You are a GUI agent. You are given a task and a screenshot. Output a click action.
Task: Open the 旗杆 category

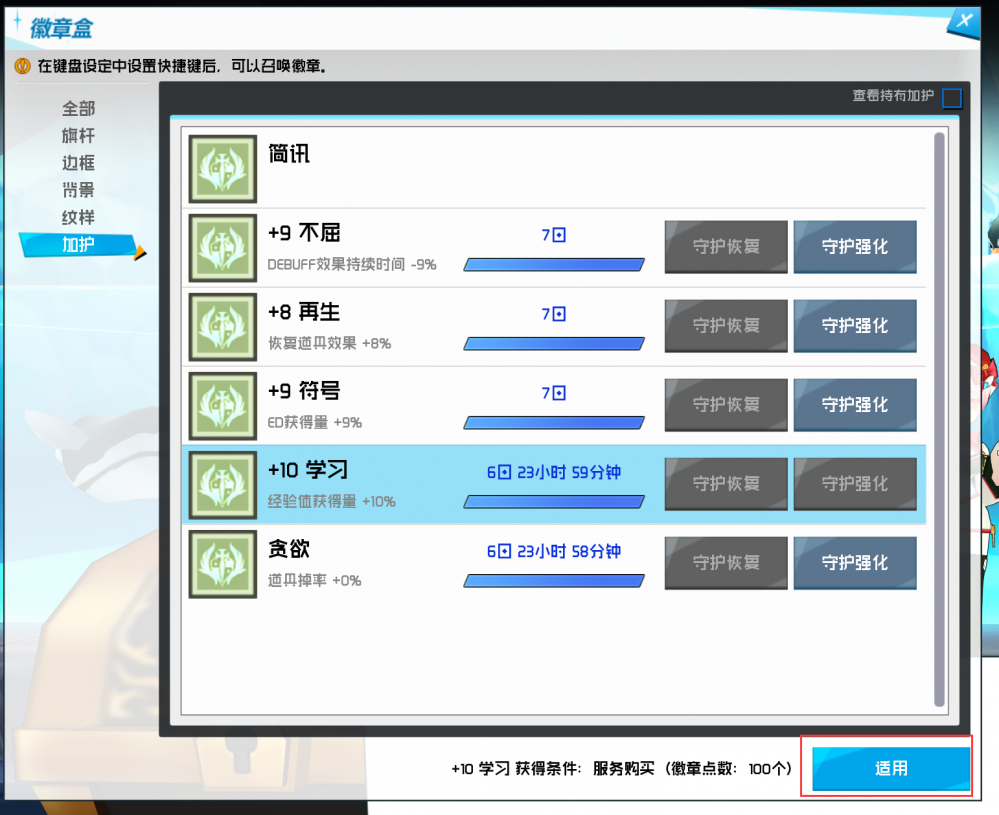[78, 136]
